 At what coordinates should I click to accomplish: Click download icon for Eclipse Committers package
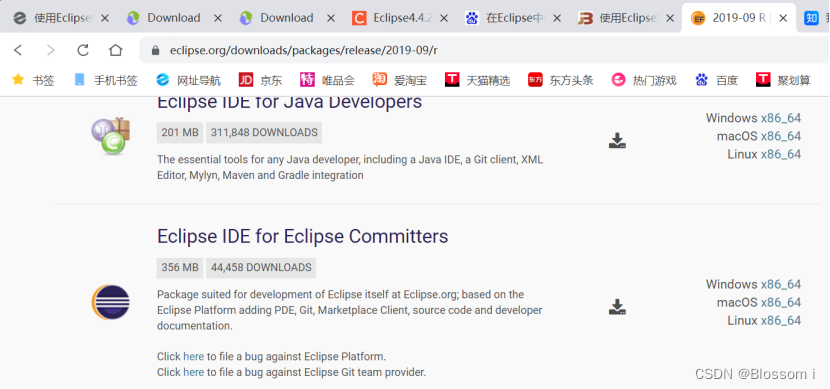click(x=617, y=307)
